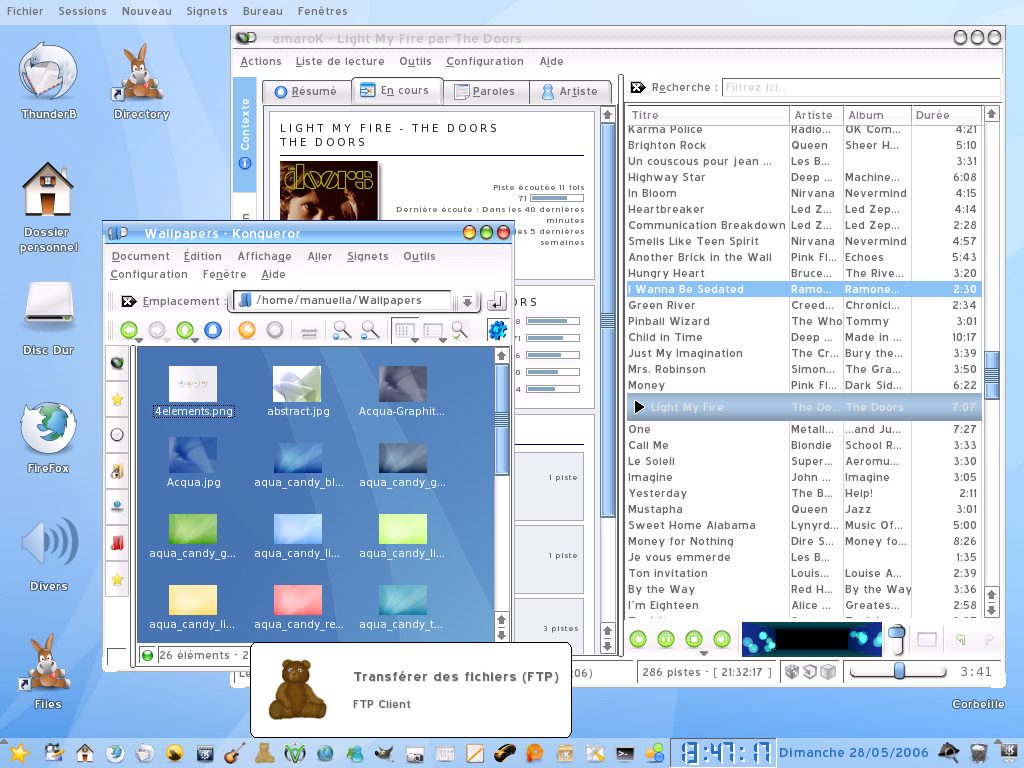Open Divers speaker desktop icon

click(49, 542)
